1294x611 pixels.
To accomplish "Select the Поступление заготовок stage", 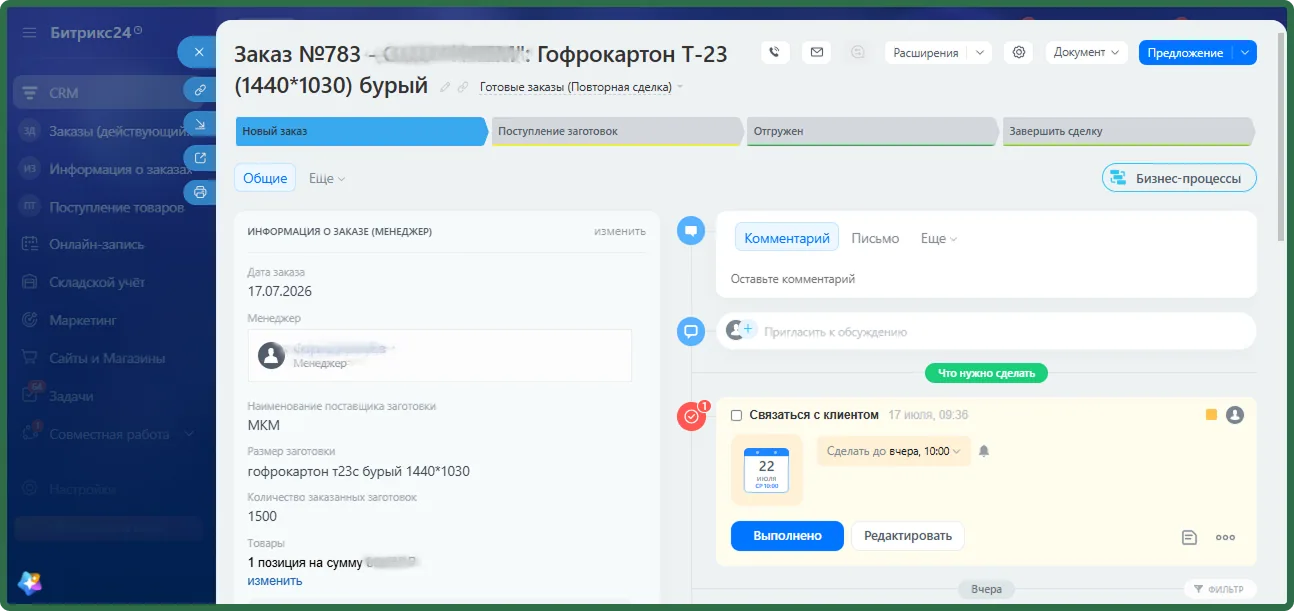I will pos(618,131).
